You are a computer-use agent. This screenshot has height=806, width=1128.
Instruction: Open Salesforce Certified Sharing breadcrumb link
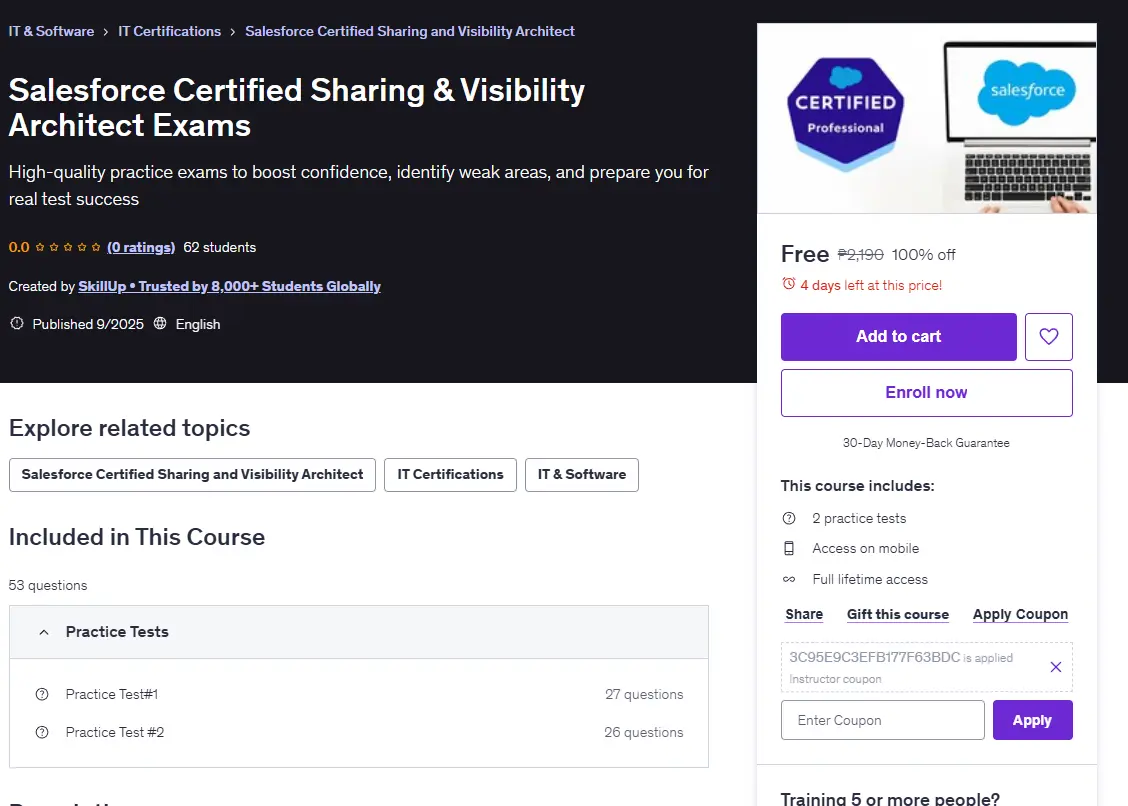point(409,31)
